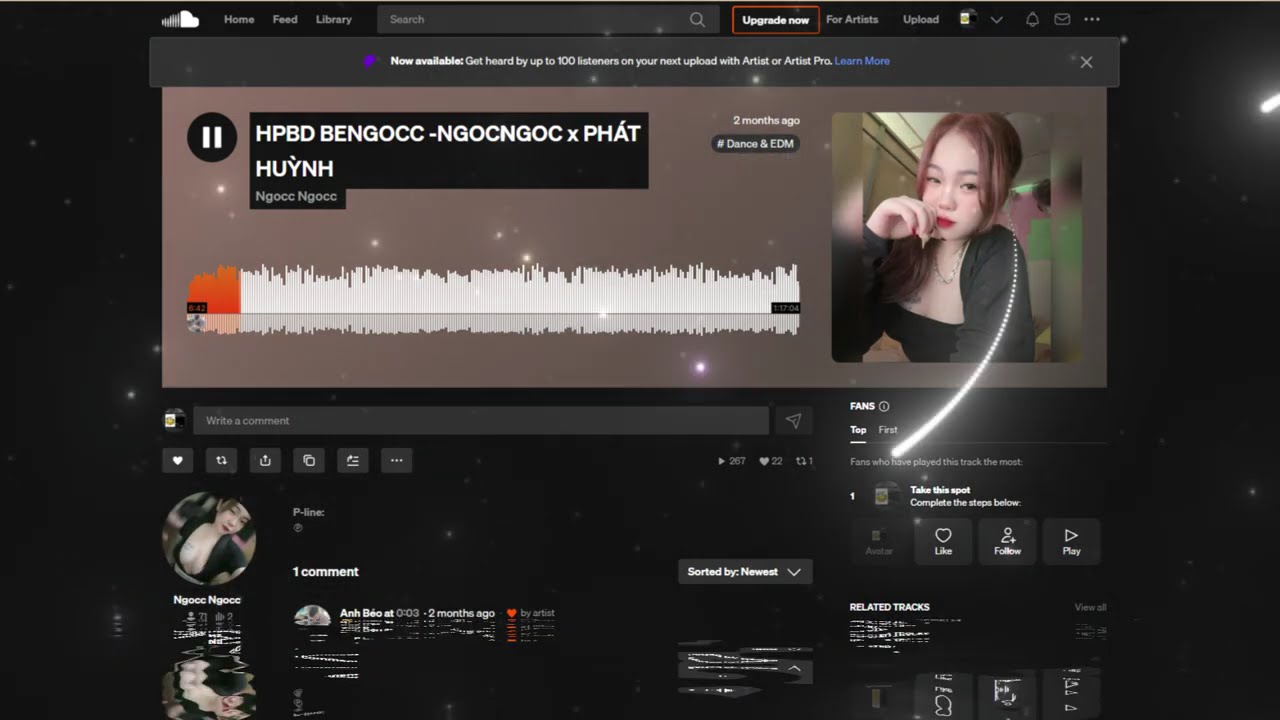Screen dimensions: 1280x720
Task: Follow the Learn More link
Action: (x=862, y=61)
